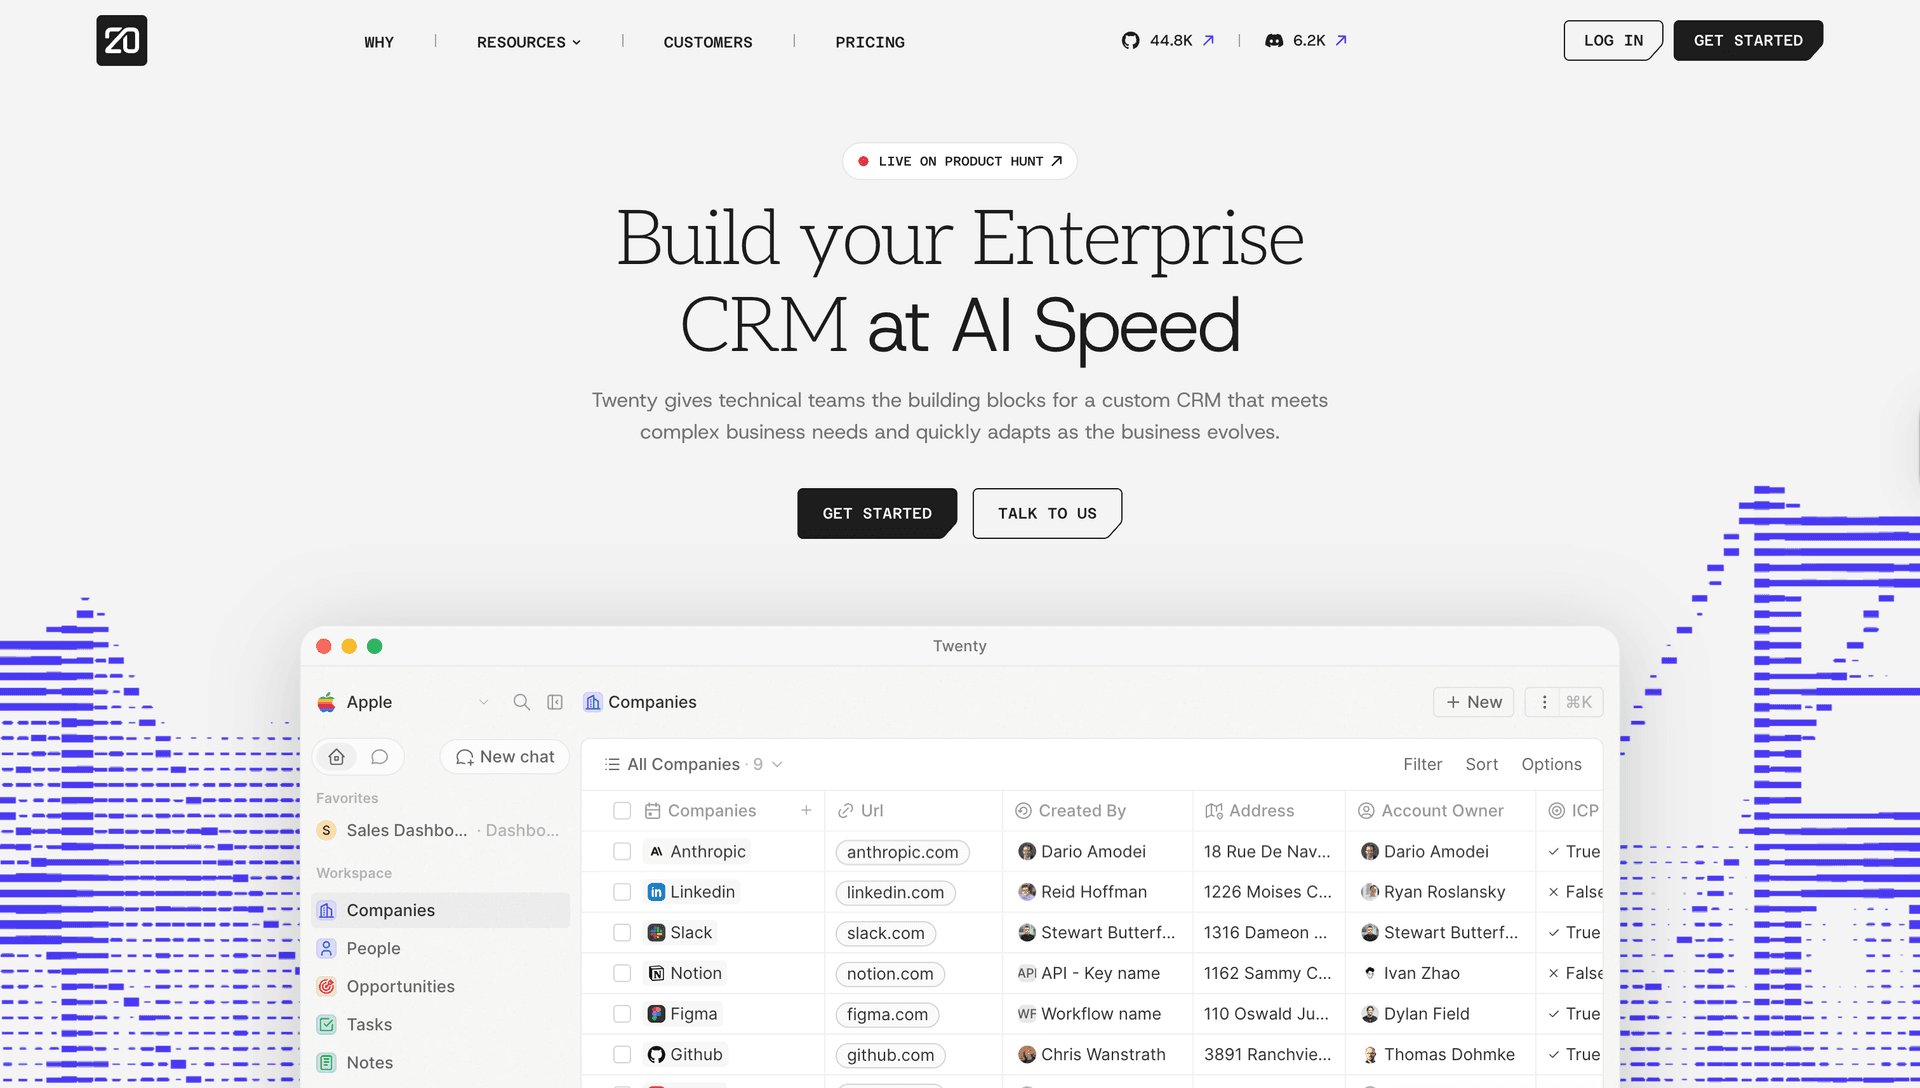Check the Anthropic row checkbox
This screenshot has height=1088, width=1920.
tap(622, 852)
